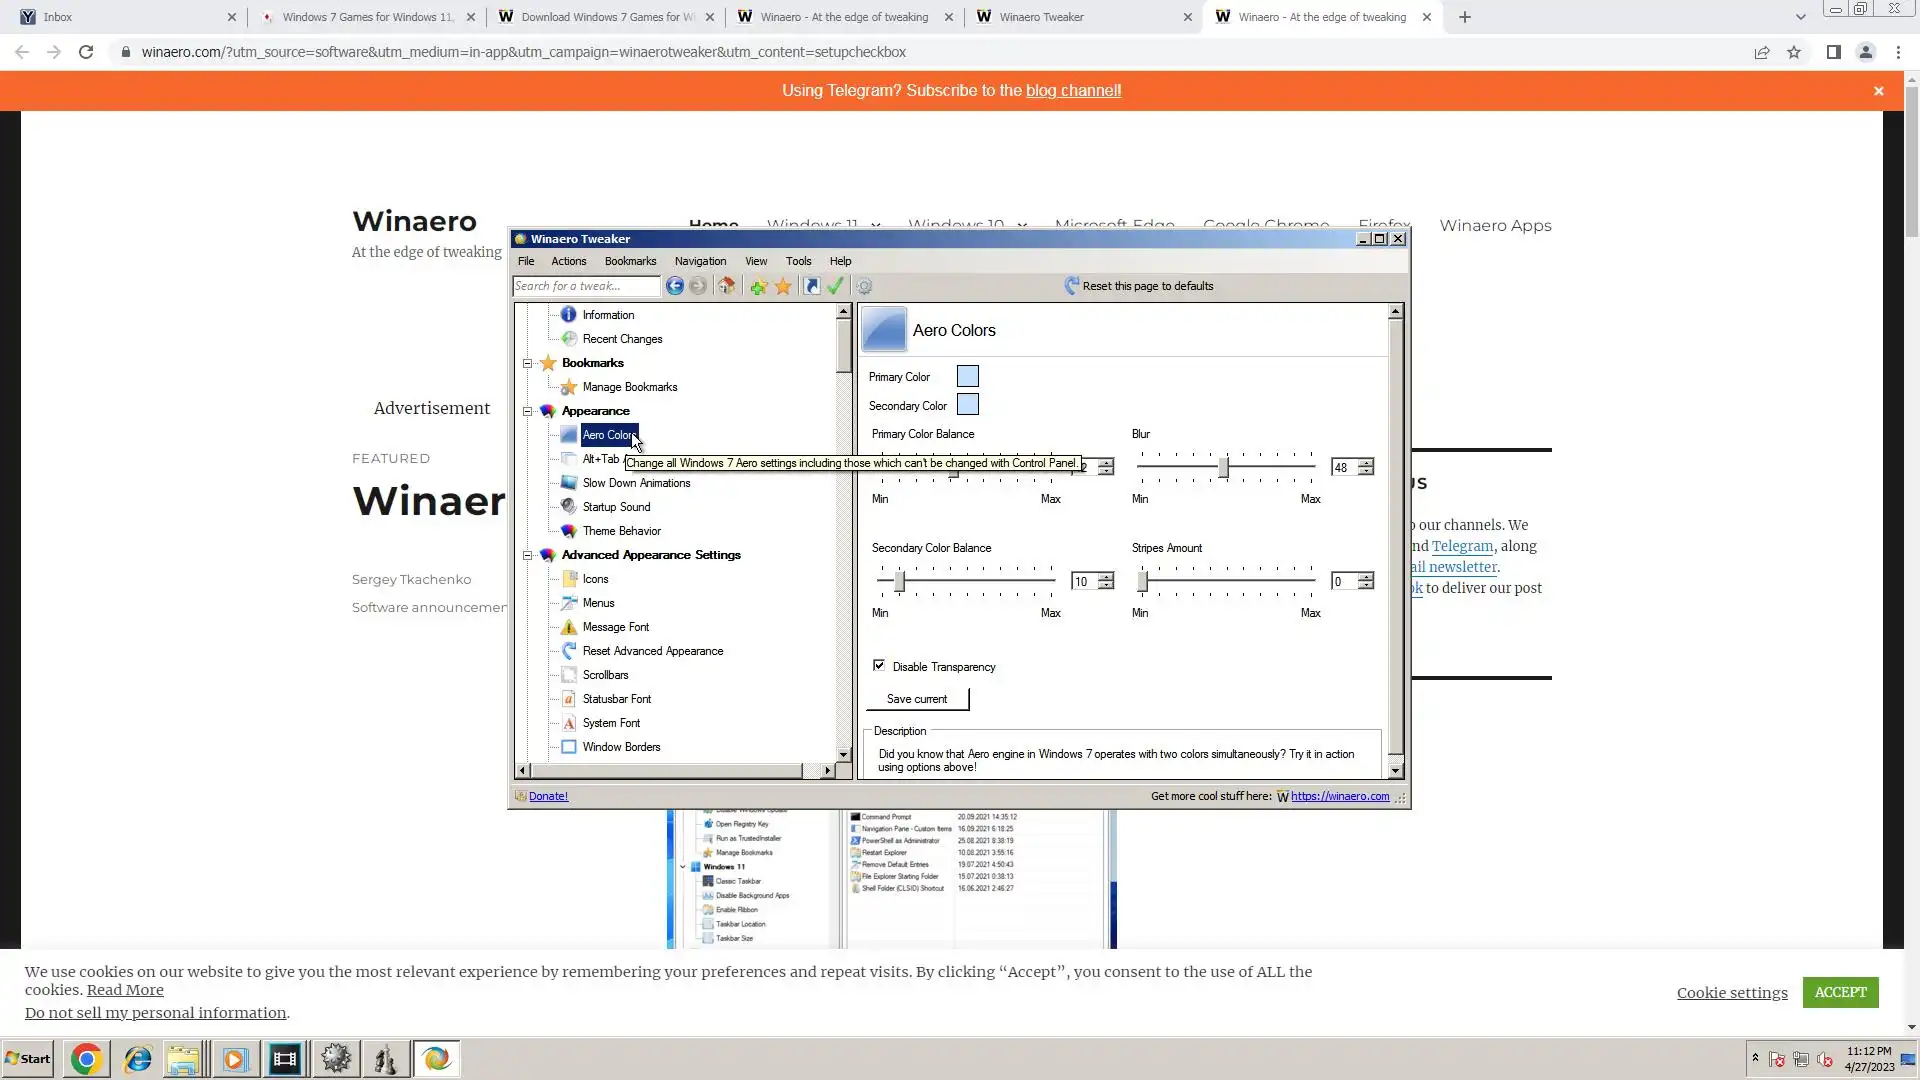Viewport: 1920px width, 1080px height.
Task: Collapse Advanced Appearance Settings node
Action: [x=528, y=555]
